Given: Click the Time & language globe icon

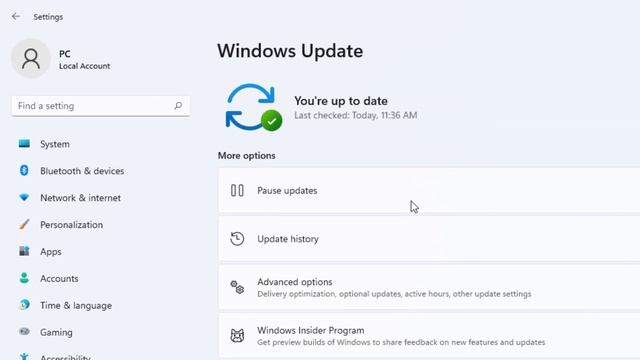Looking at the screenshot, I should tap(24, 304).
